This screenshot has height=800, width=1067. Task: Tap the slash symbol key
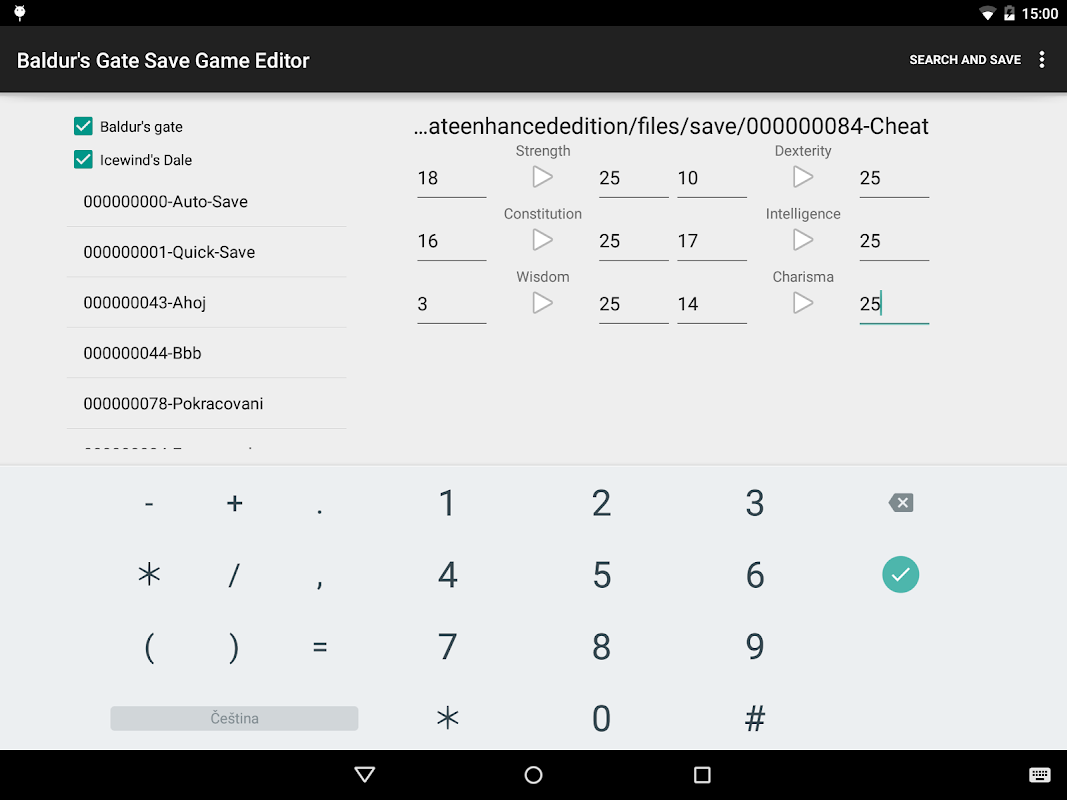[234, 575]
